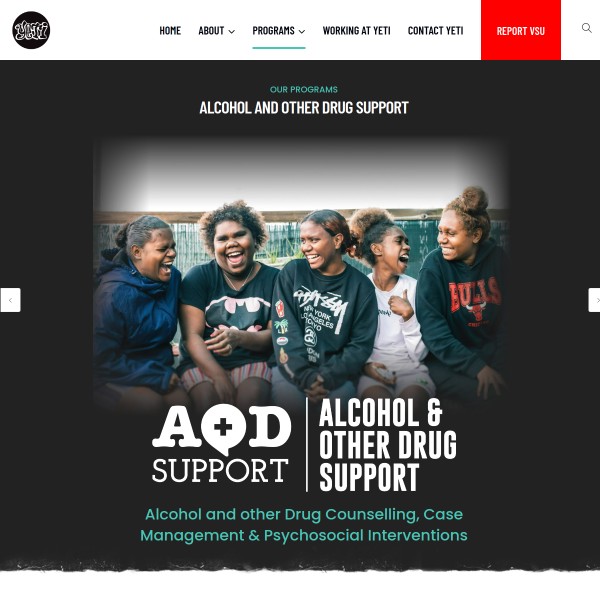Image resolution: width=600 pixels, height=600 pixels.
Task: Expand the Programs menu chevron
Action: point(302,31)
